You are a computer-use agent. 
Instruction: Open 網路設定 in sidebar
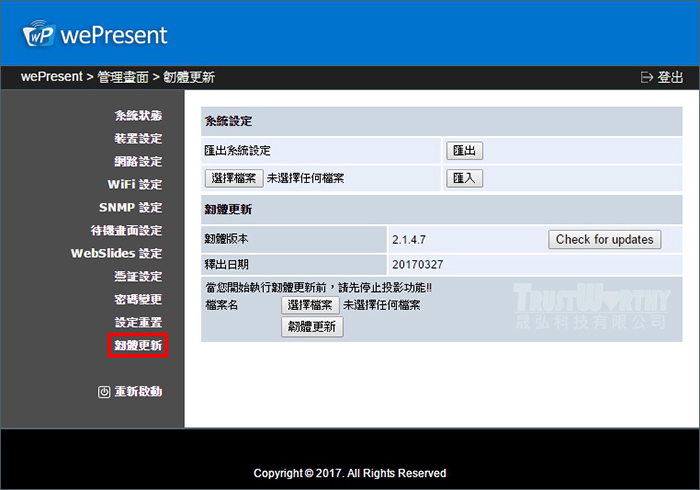(138, 162)
